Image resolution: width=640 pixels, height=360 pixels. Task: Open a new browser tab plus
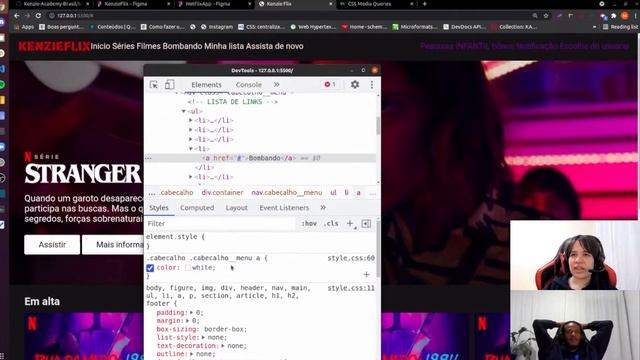[x=424, y=4]
